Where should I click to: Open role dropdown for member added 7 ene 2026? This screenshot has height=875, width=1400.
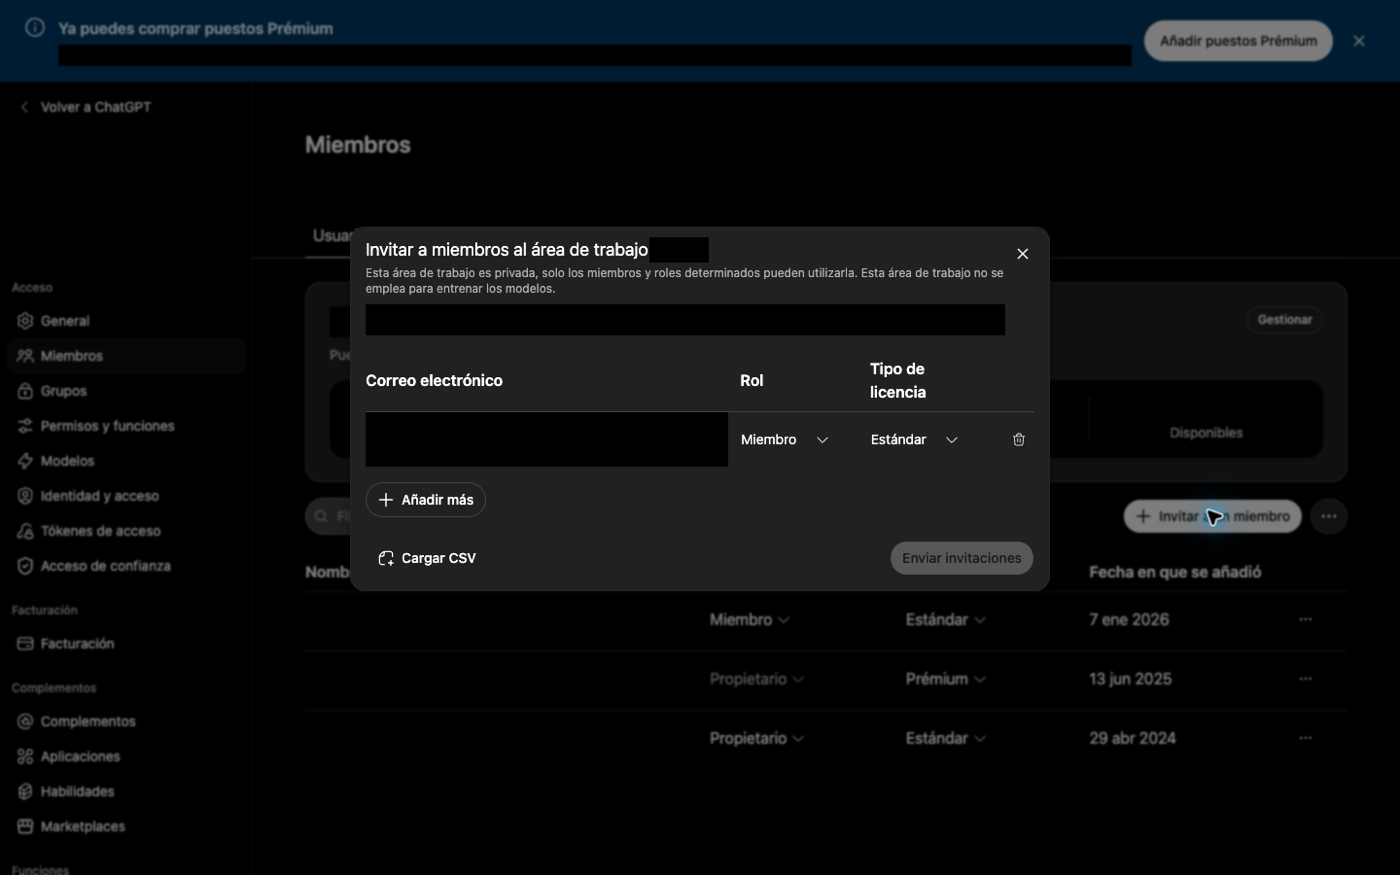[749, 620]
